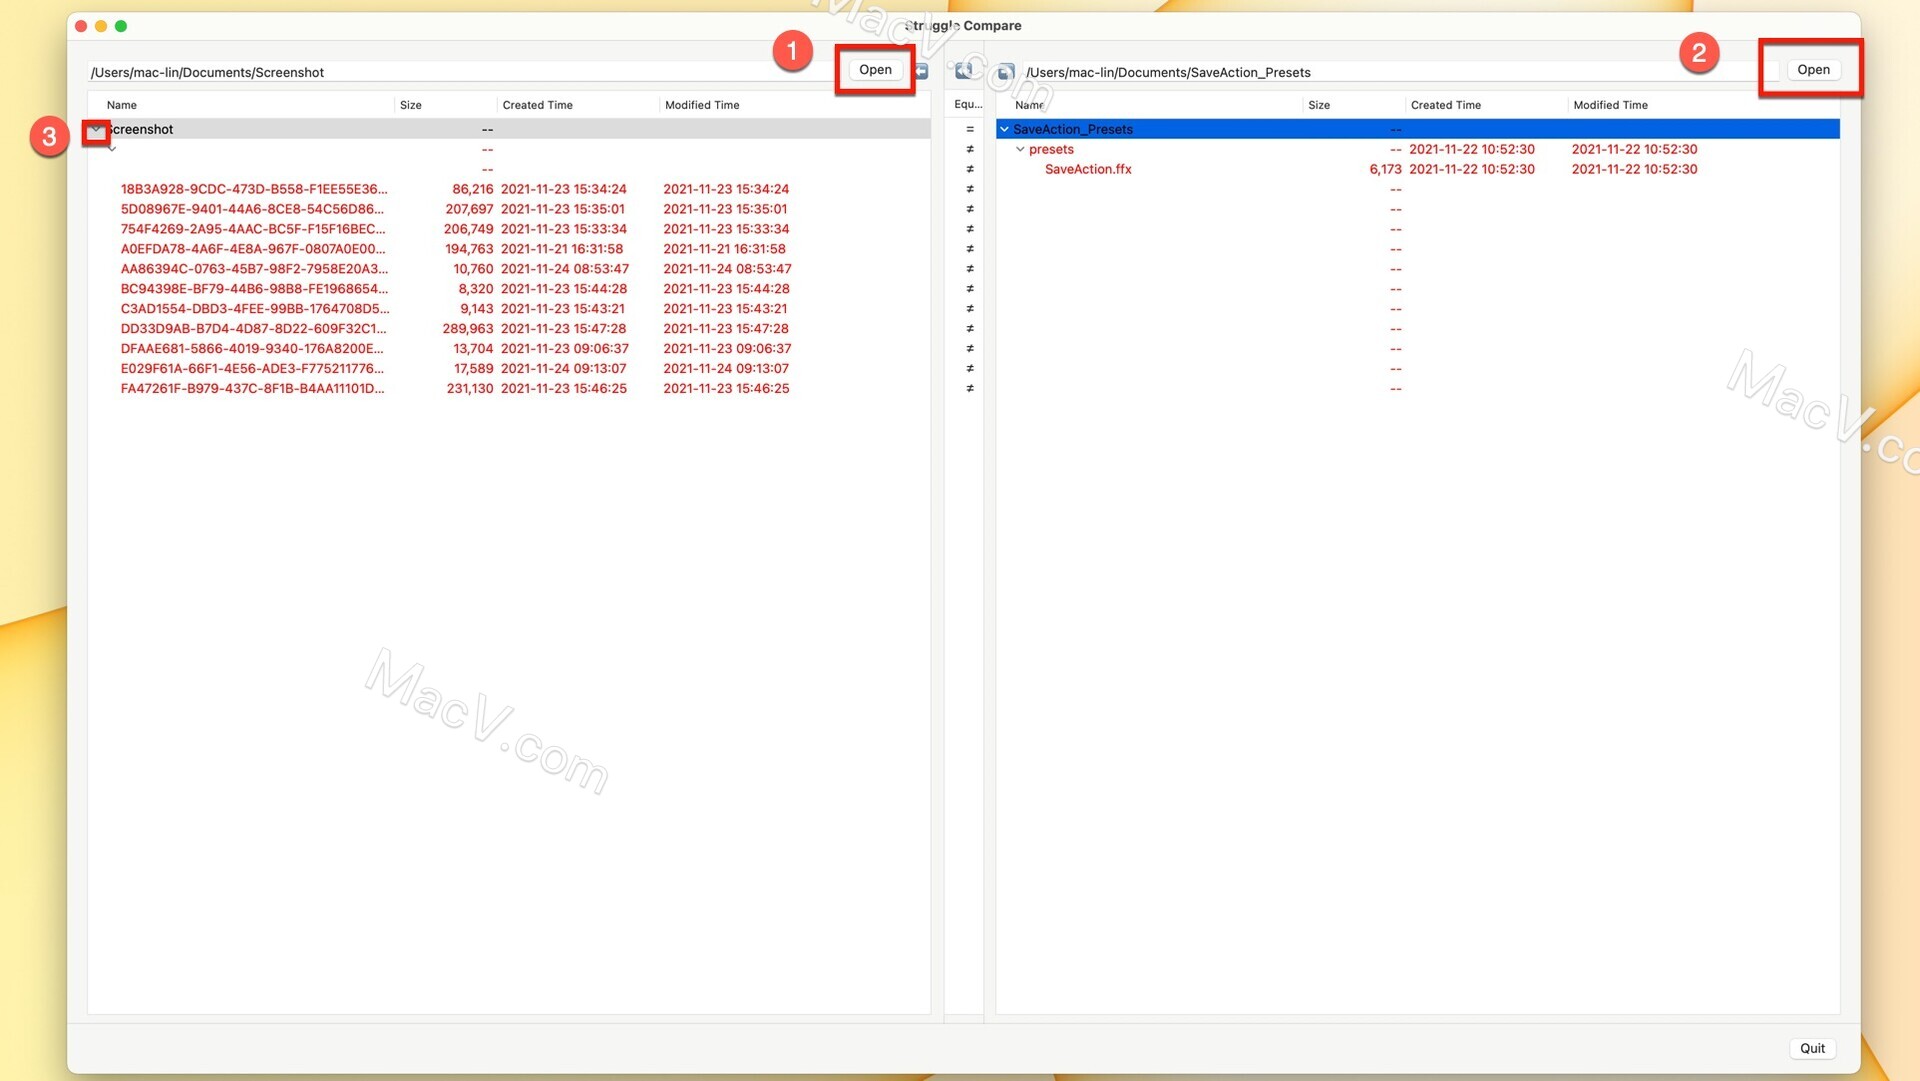Image resolution: width=1920 pixels, height=1081 pixels.
Task: Click the equals sign in the first comparison row
Action: tap(969, 129)
